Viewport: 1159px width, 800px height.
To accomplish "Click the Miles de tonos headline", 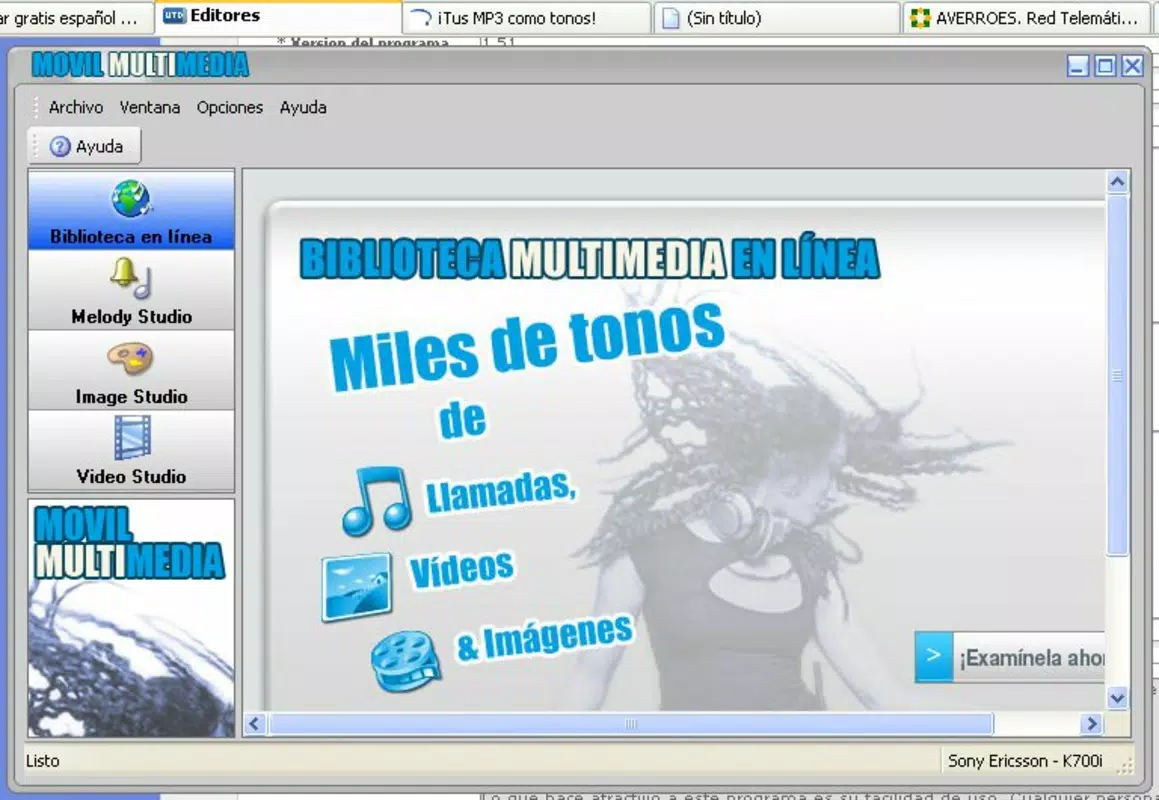I will point(527,346).
